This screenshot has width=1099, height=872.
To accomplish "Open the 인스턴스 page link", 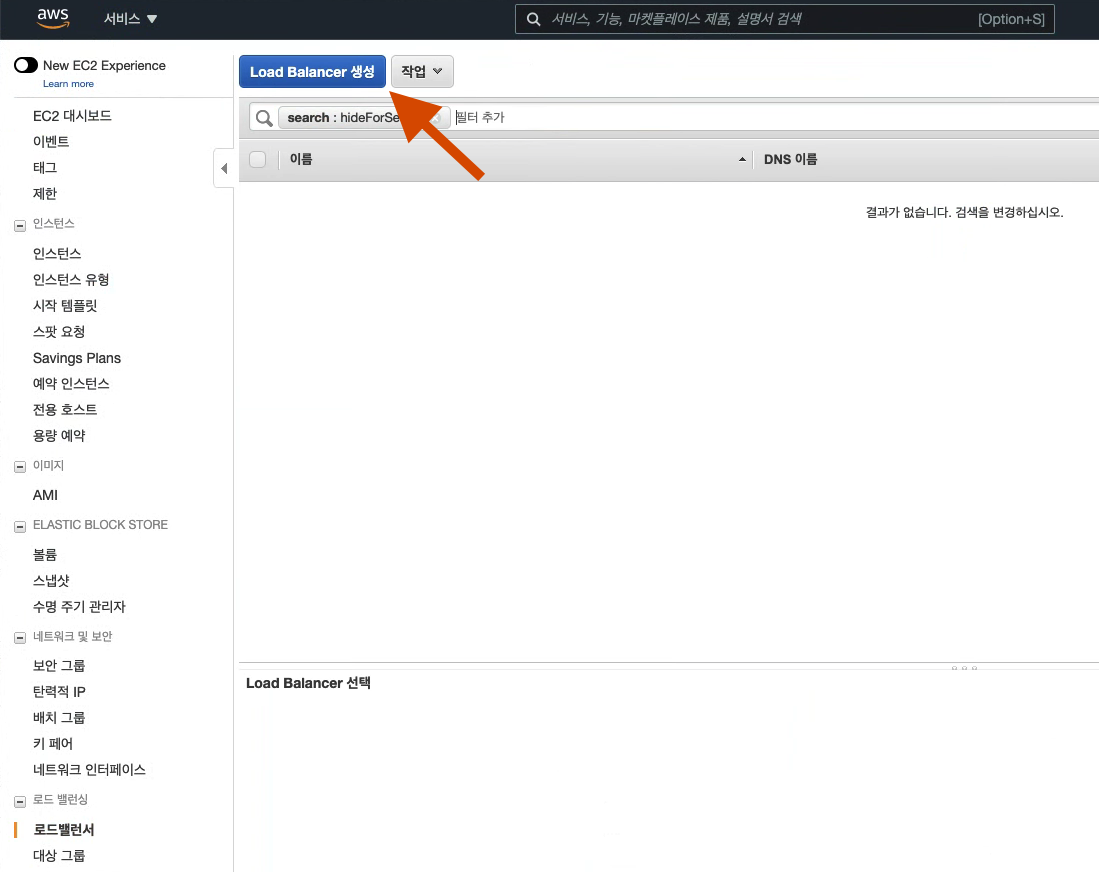I will click(x=57, y=253).
